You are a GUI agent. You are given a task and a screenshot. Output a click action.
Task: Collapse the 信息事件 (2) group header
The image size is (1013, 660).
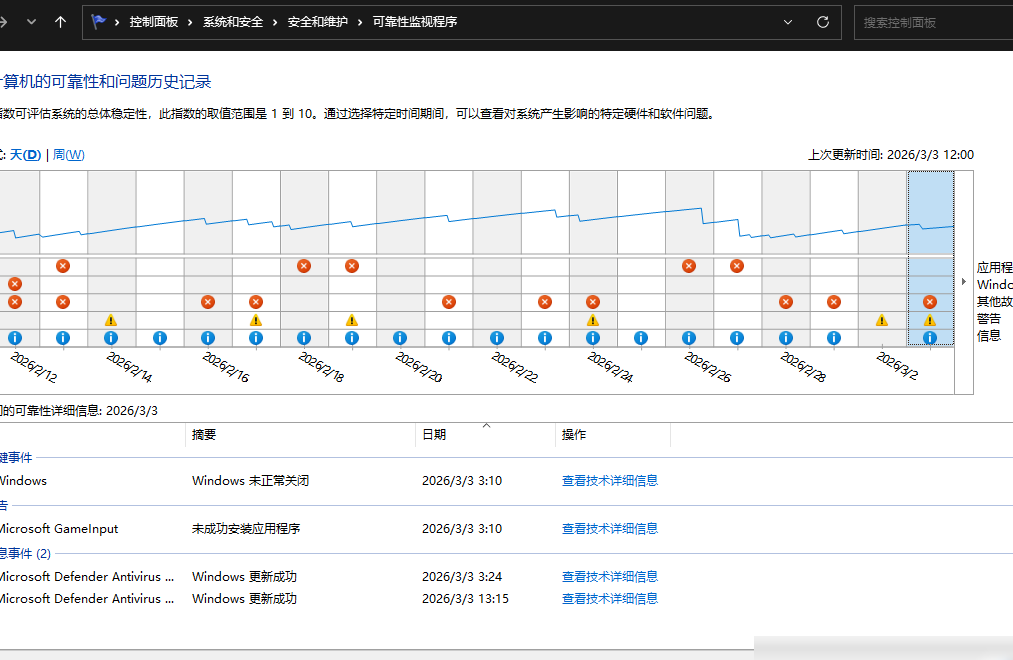[x=26, y=553]
